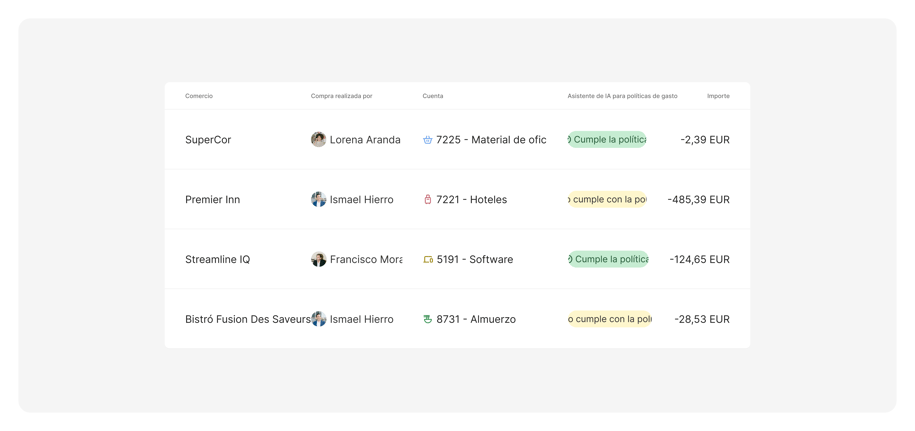Click the yellow policy badge in Bistró Fusion row

pos(610,319)
